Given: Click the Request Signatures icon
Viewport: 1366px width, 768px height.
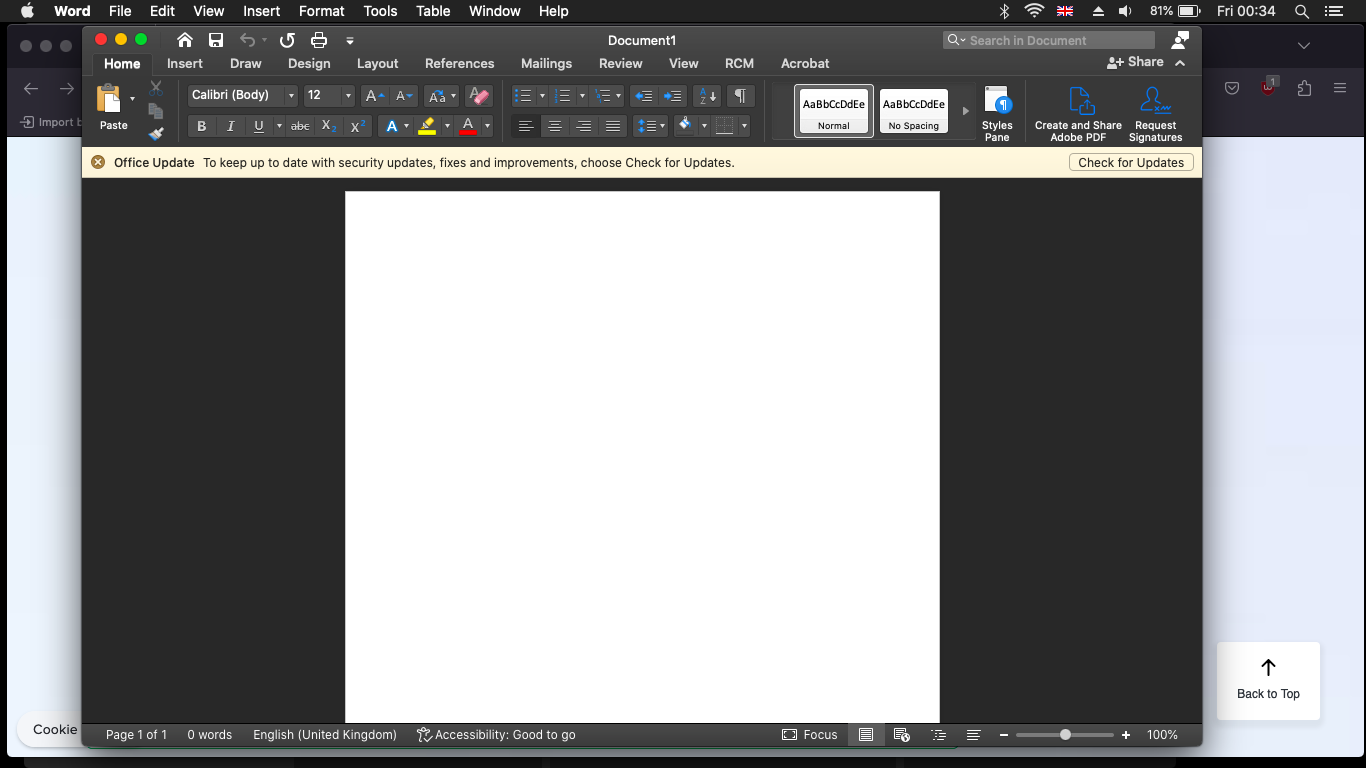Looking at the screenshot, I should click(x=1155, y=113).
